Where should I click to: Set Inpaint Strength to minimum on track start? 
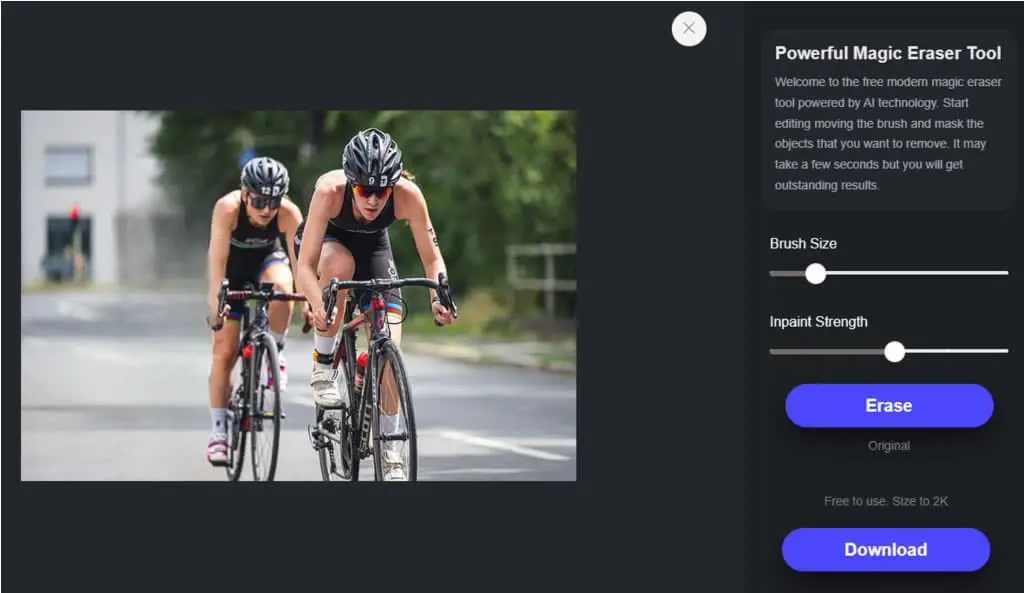tap(771, 351)
